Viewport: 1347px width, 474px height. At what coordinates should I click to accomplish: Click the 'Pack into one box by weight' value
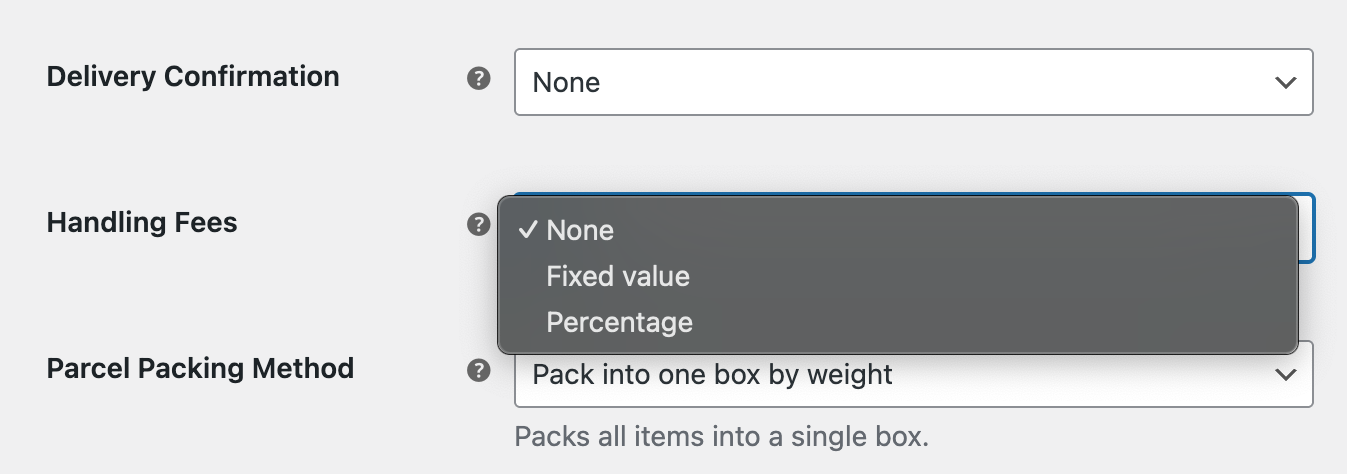[712, 375]
